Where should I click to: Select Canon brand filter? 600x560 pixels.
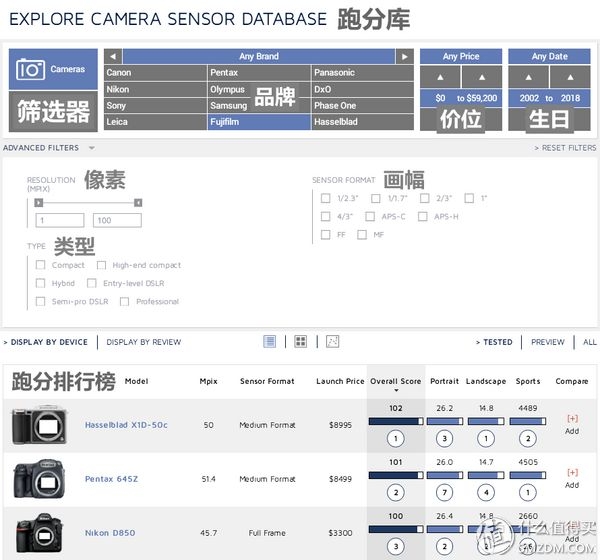[155, 73]
